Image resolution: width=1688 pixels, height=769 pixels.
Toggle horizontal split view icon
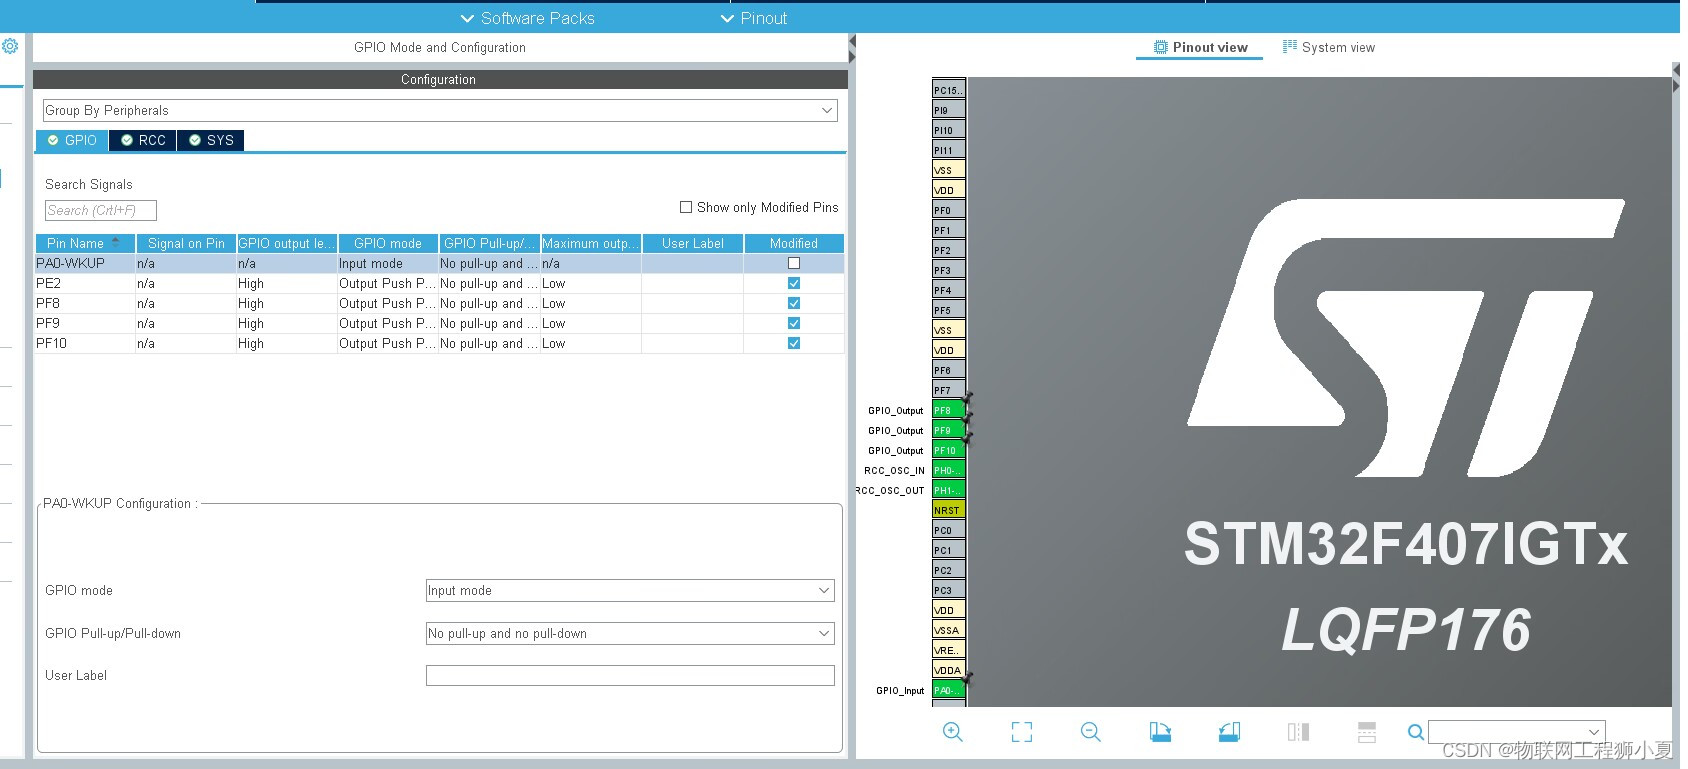(1367, 732)
